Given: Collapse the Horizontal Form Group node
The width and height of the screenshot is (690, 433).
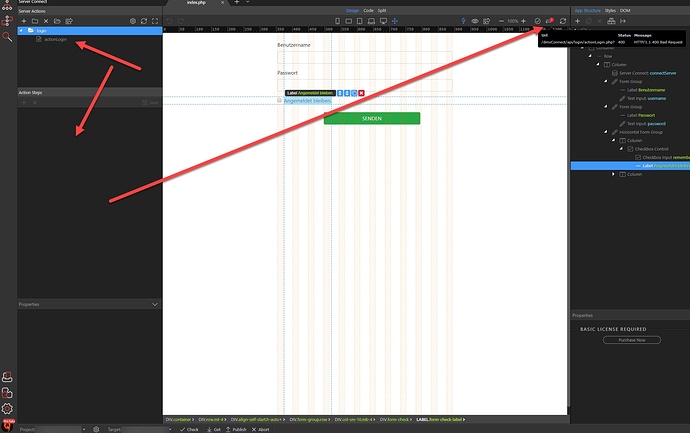Looking at the screenshot, I should click(606, 132).
